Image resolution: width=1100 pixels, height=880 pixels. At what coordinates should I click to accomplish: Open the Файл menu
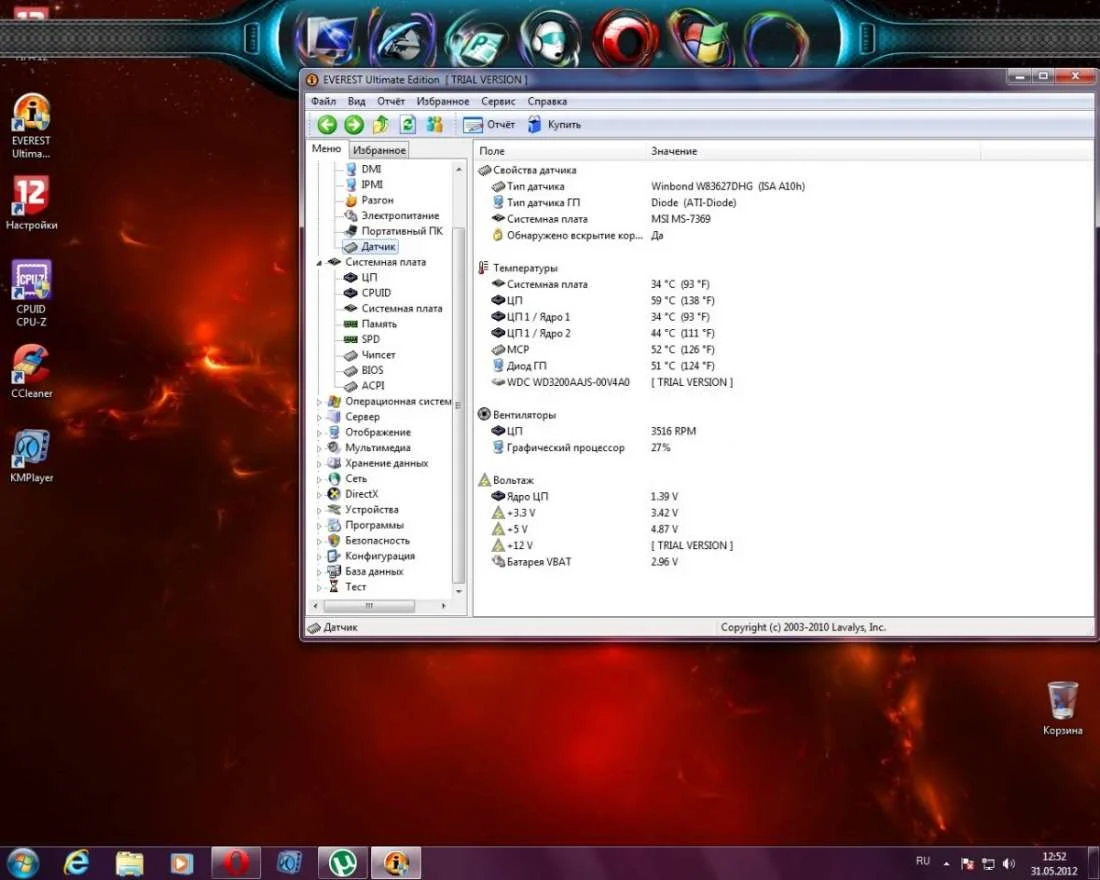323,101
